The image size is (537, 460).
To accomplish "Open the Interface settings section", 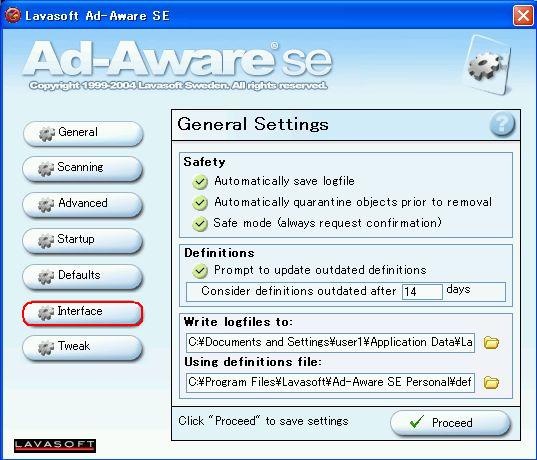I will click(83, 313).
